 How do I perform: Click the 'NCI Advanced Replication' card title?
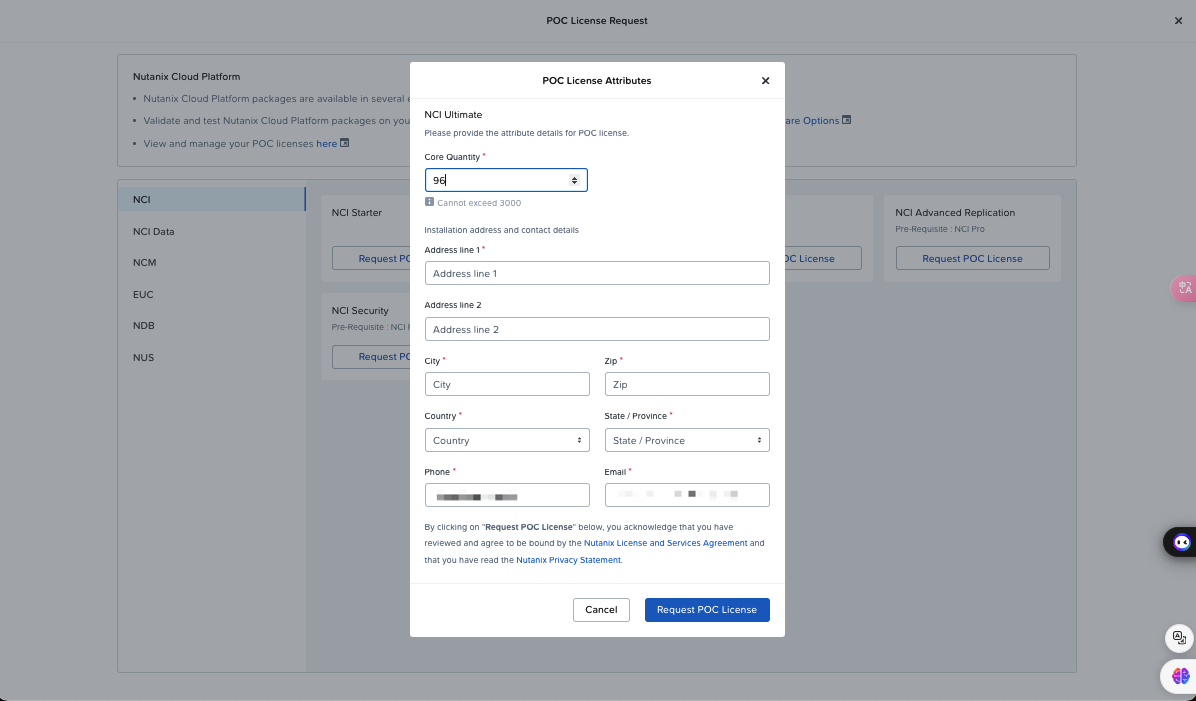pos(955,213)
